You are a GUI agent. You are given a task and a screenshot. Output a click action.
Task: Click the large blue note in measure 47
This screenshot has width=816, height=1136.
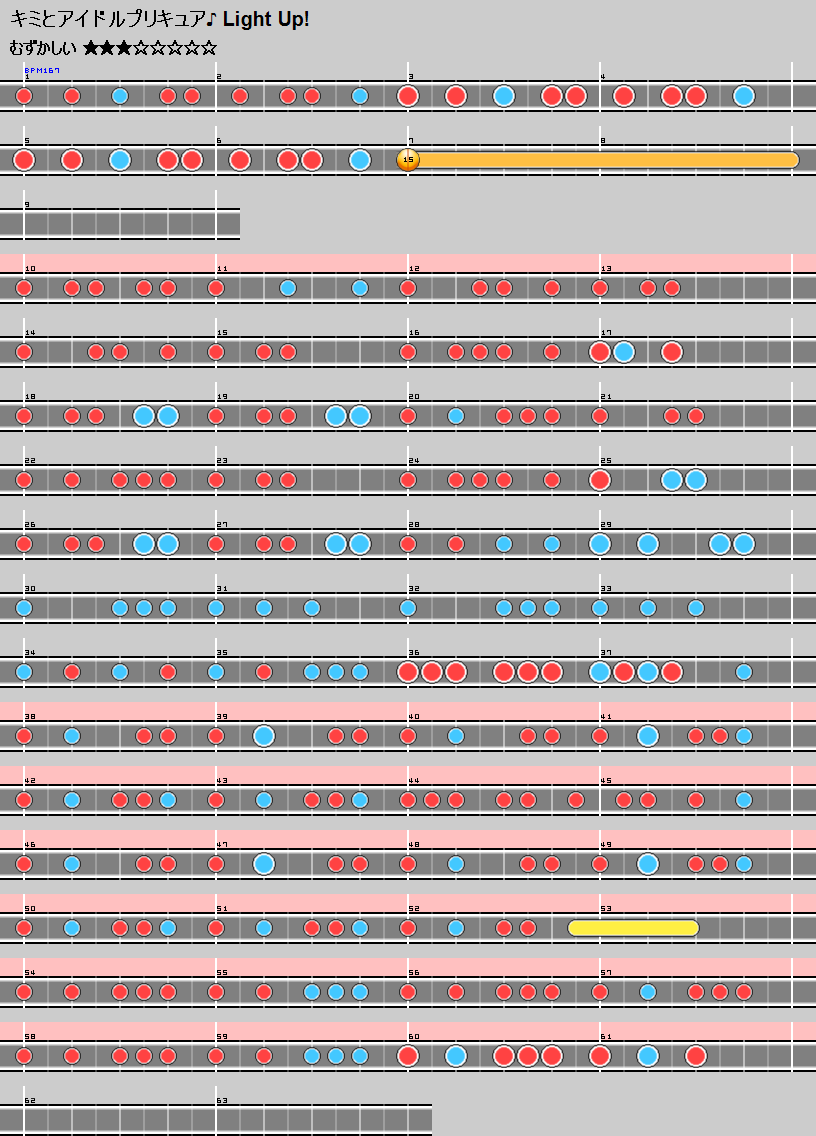[x=264, y=864]
